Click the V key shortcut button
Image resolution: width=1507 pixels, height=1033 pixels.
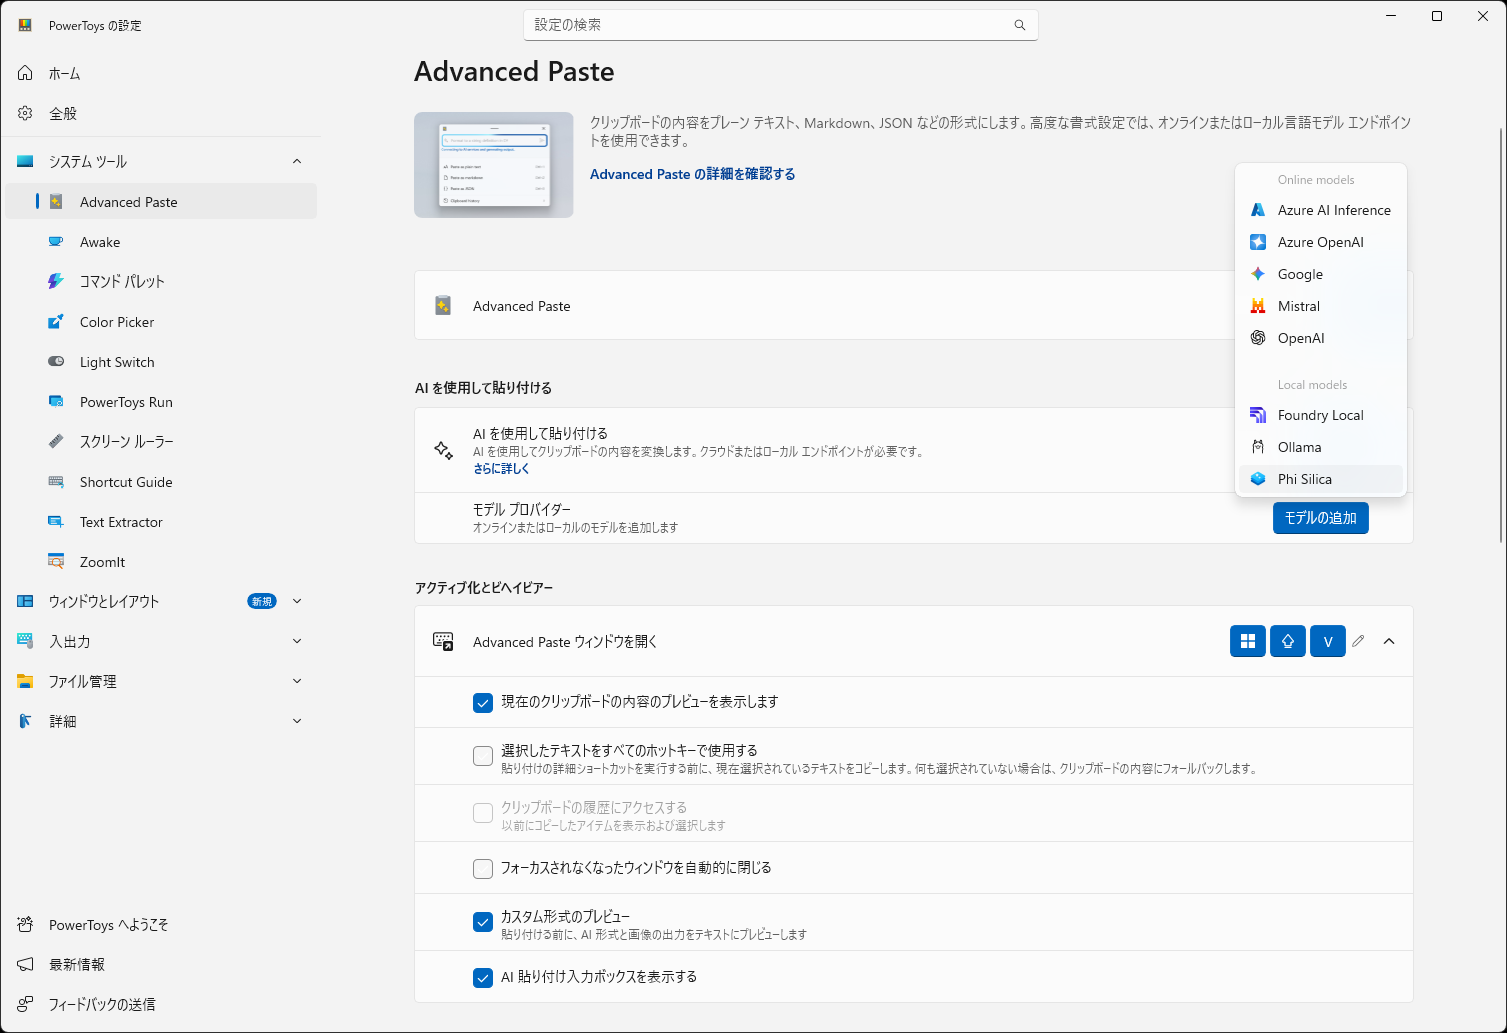point(1328,642)
